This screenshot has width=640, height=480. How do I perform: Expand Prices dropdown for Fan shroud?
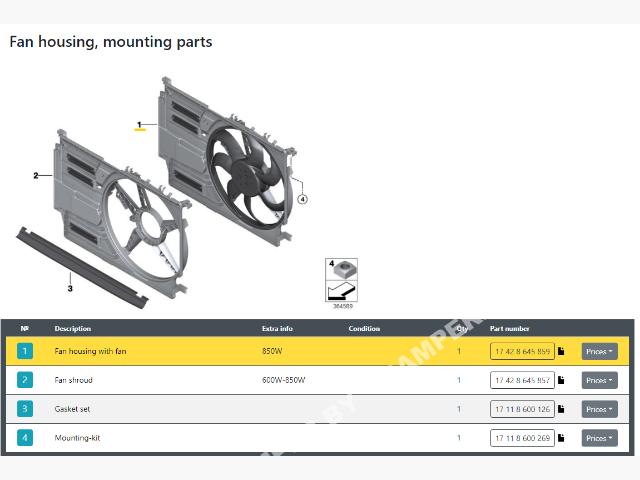coord(599,380)
